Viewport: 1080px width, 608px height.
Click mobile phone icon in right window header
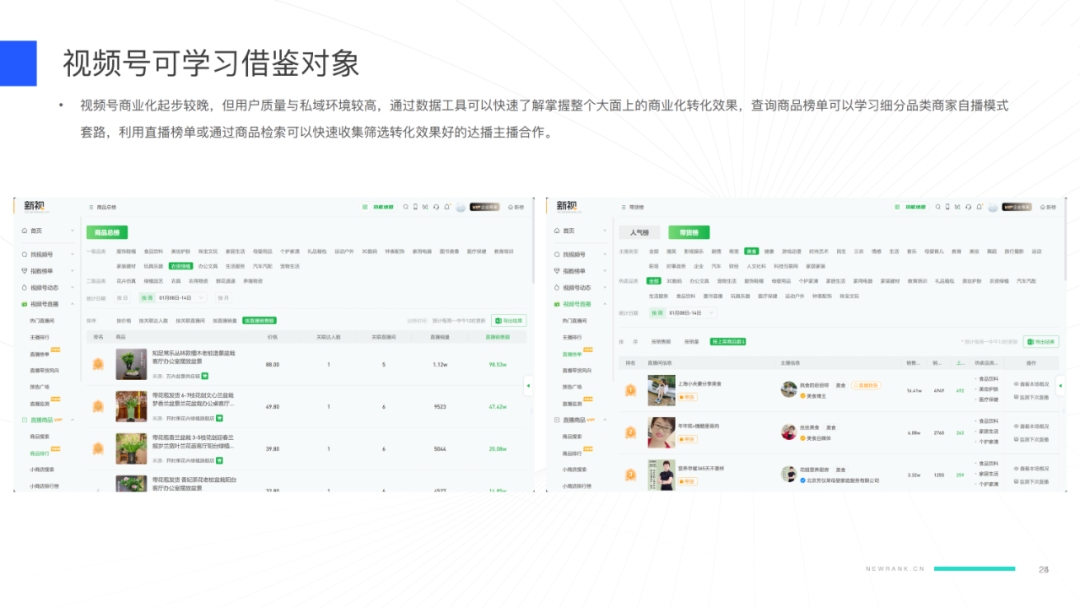click(x=947, y=207)
